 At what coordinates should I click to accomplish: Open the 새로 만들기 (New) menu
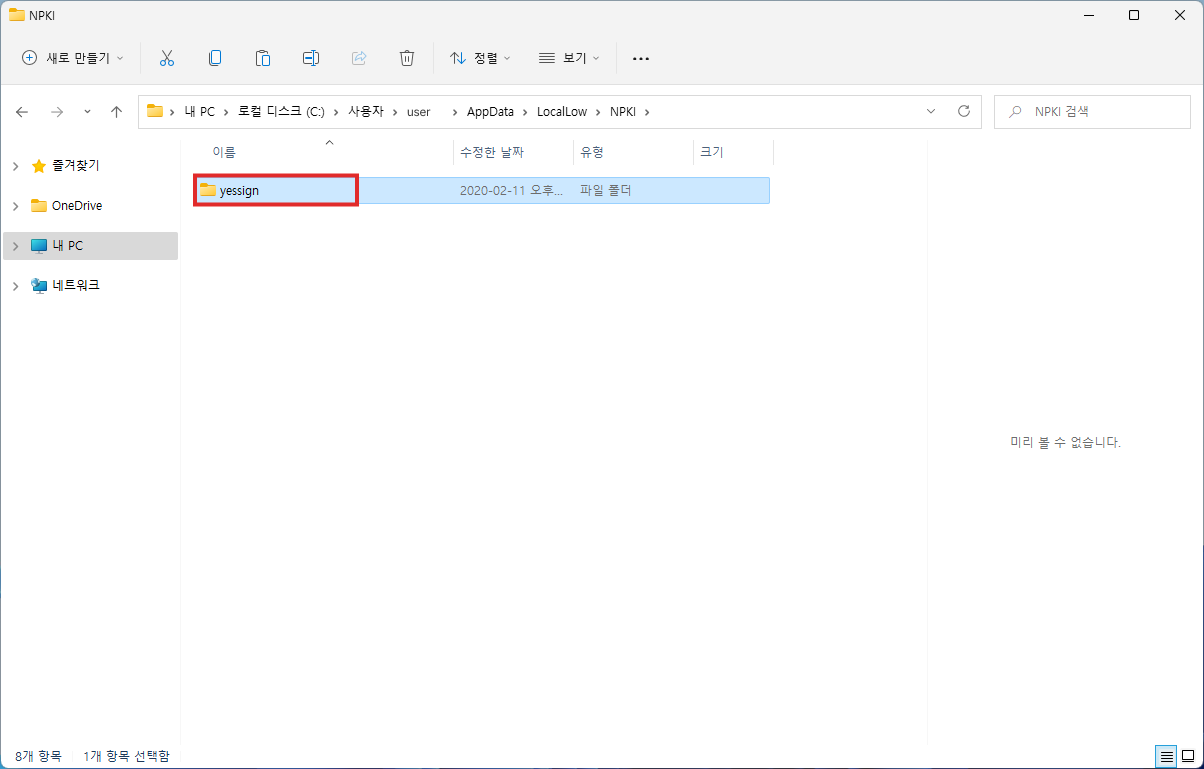coord(73,58)
